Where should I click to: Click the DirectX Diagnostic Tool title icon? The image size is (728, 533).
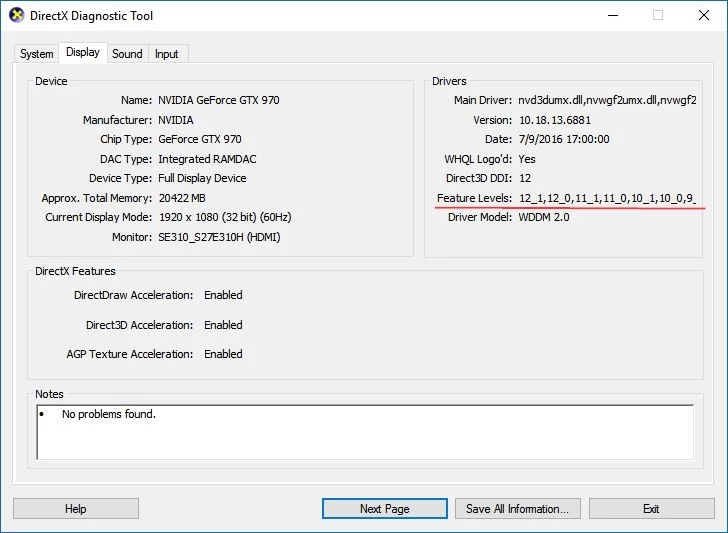click(x=16, y=15)
